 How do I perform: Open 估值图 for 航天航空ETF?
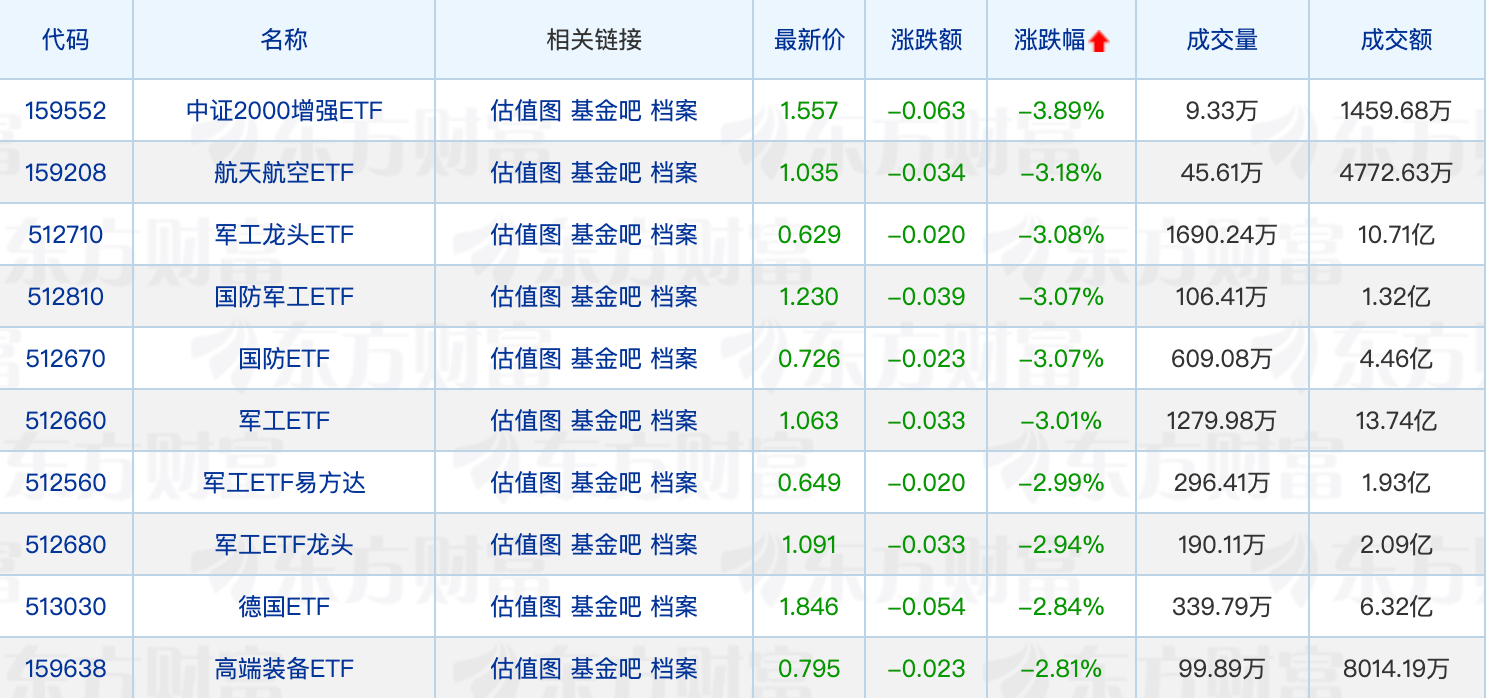pos(526,172)
